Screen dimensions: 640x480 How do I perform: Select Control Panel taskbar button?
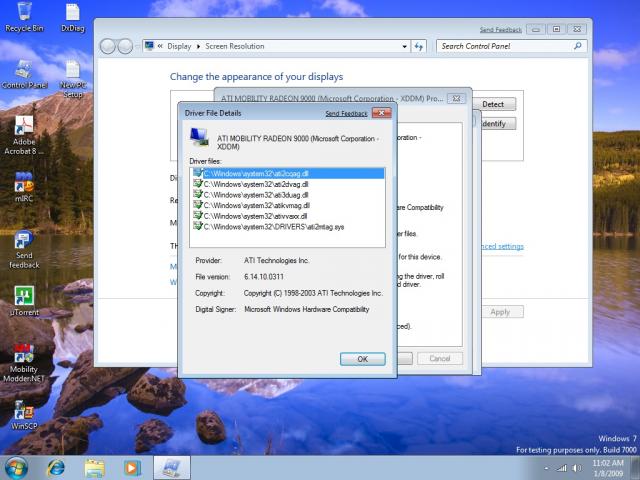click(x=172, y=468)
